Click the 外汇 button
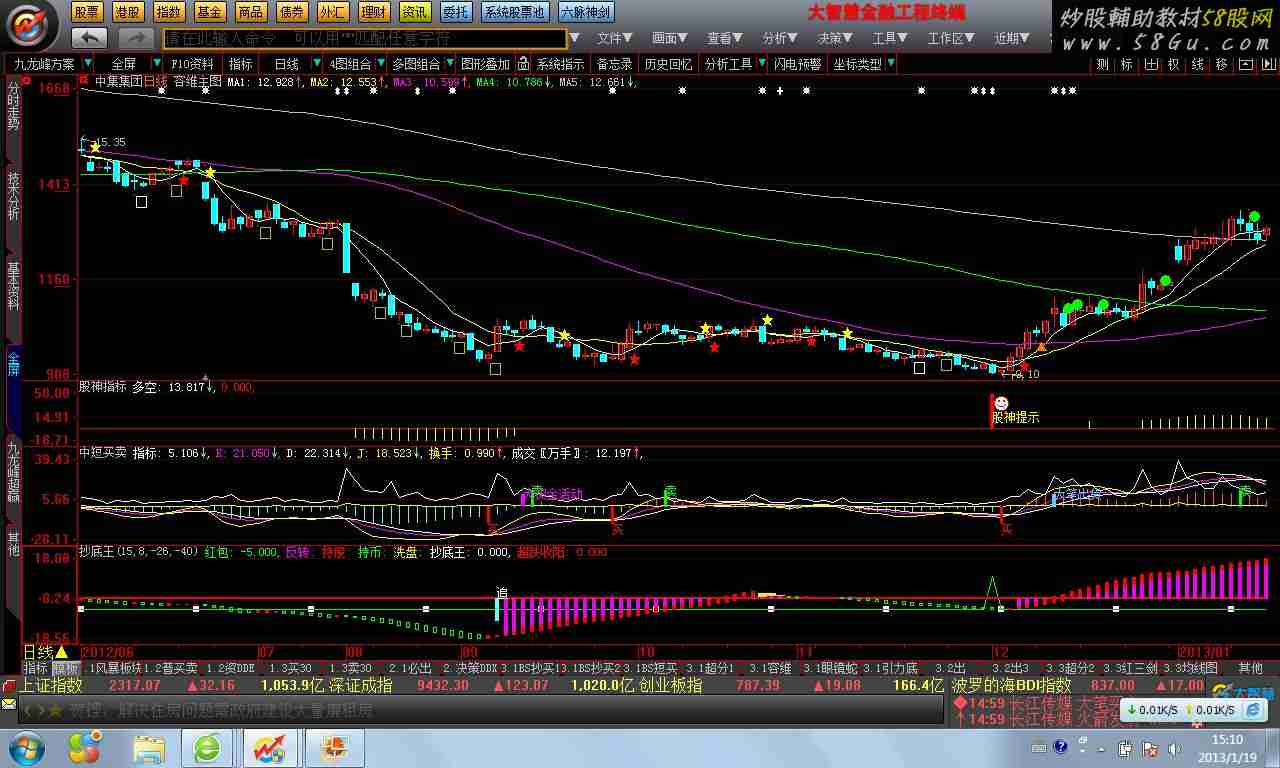This screenshot has height=768, width=1280. click(x=333, y=13)
